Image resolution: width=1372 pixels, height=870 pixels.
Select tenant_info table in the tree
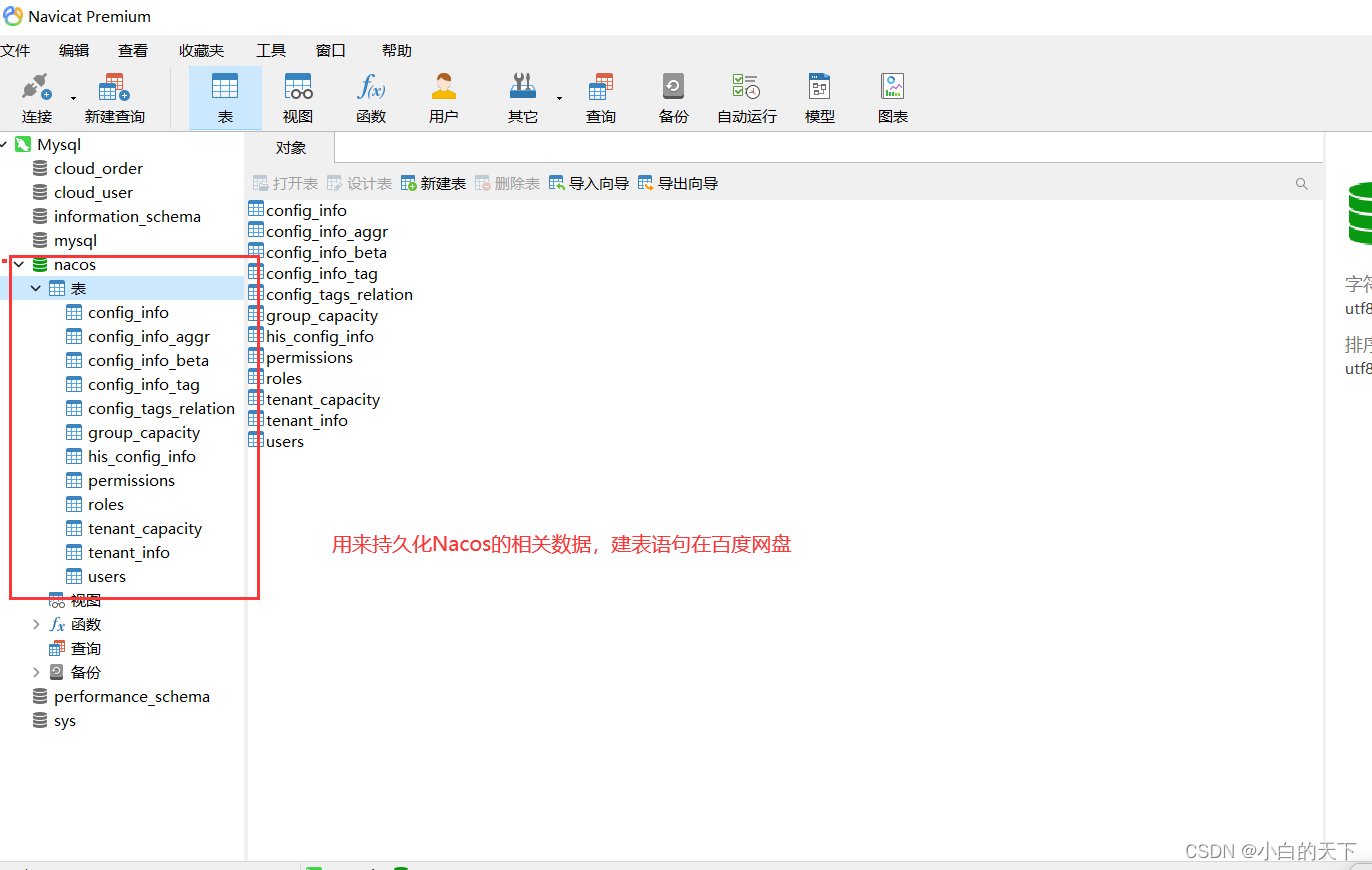pyautogui.click(x=129, y=553)
